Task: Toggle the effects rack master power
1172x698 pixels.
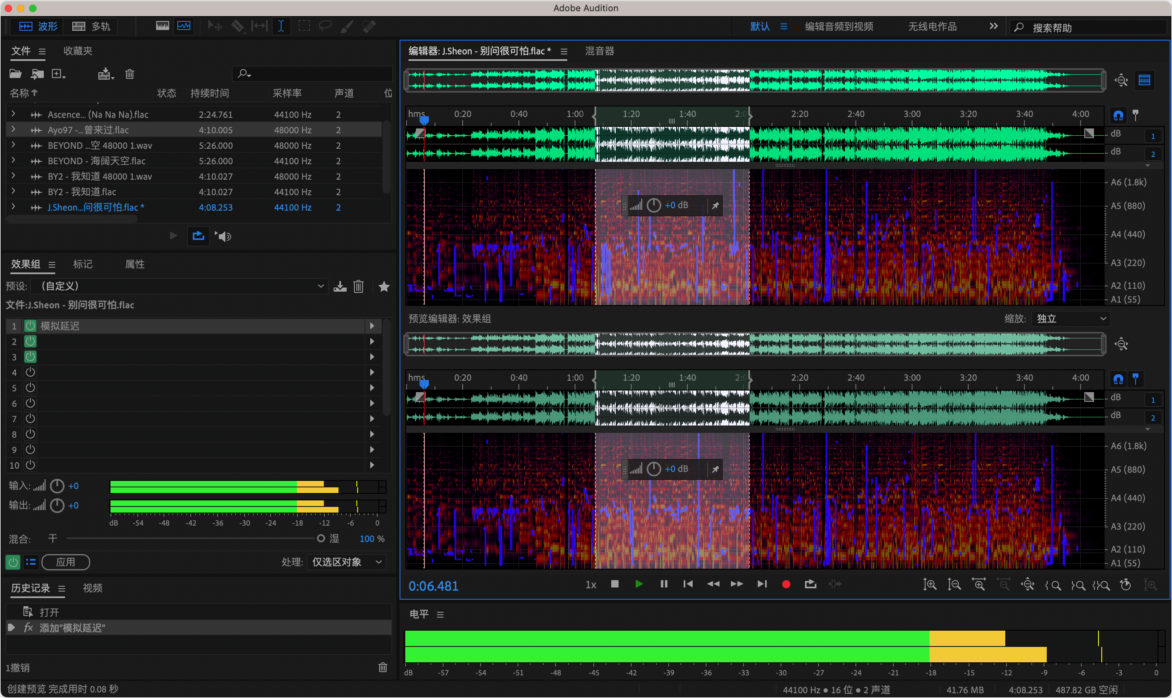Action: tap(13, 562)
